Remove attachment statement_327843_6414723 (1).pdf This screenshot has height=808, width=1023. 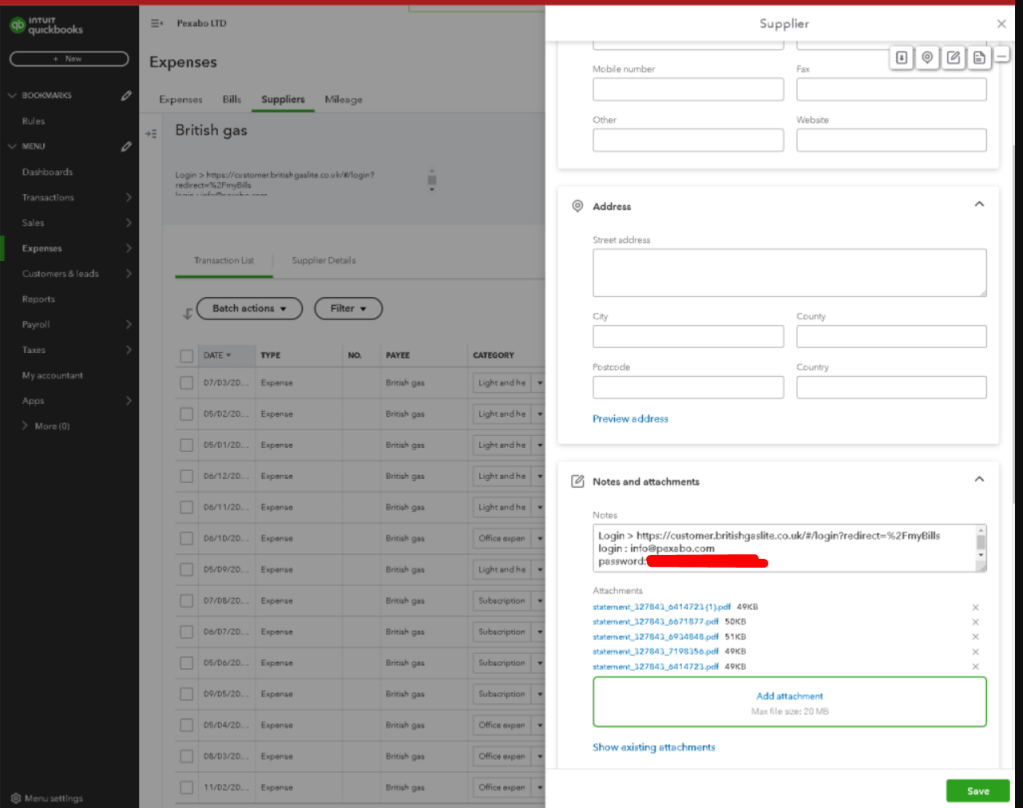pyautogui.click(x=975, y=607)
